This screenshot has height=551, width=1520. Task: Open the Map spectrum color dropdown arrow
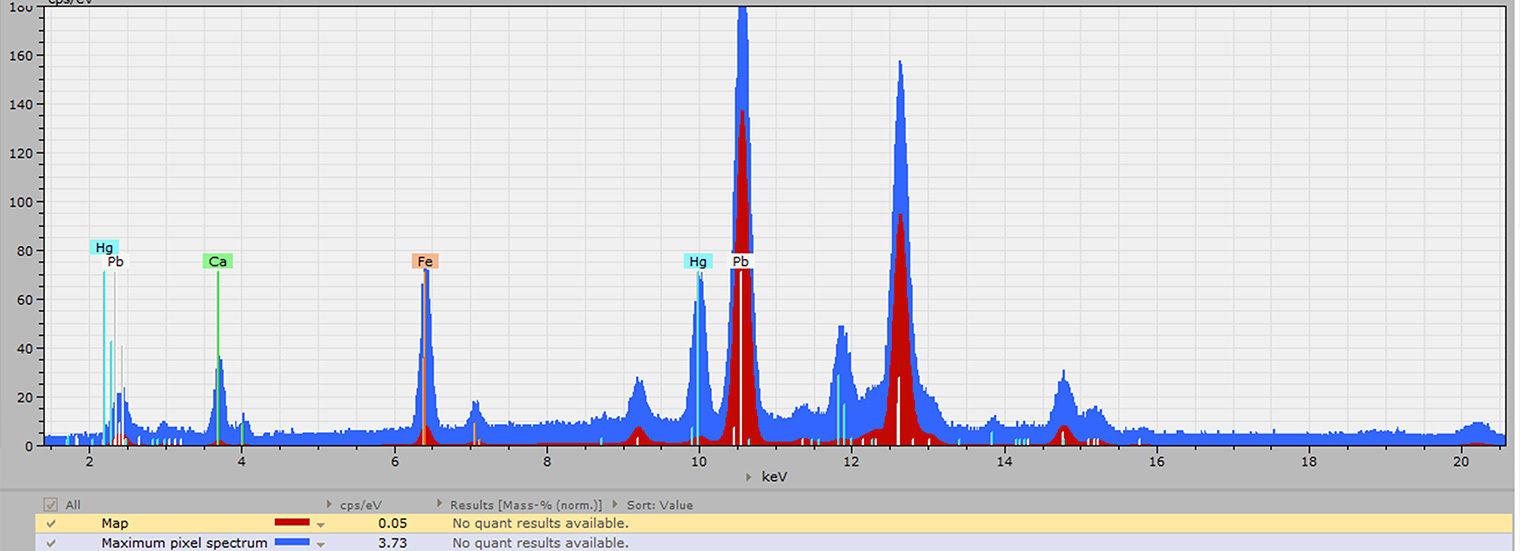(321, 524)
